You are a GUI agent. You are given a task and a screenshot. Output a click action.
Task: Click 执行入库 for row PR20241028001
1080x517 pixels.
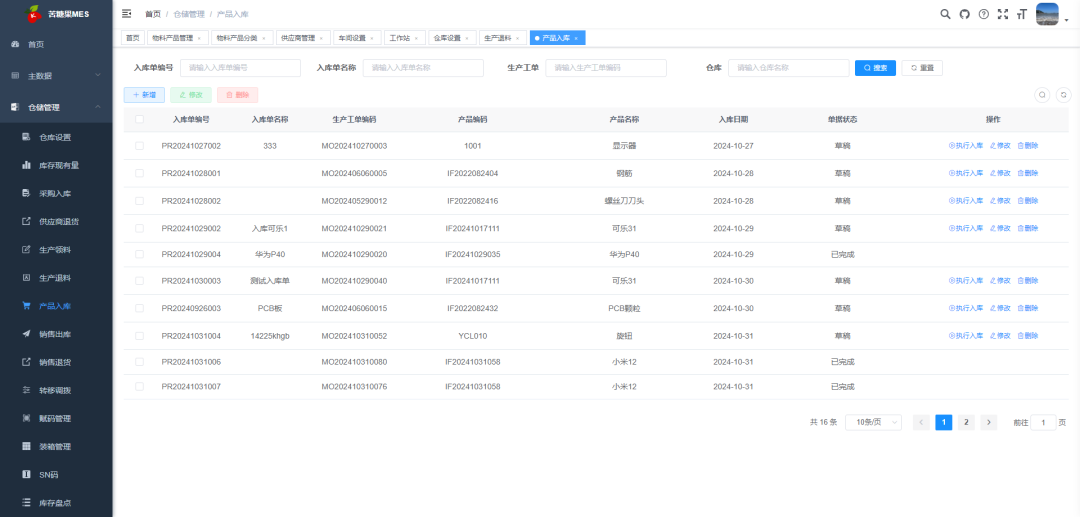pyautogui.click(x=965, y=173)
